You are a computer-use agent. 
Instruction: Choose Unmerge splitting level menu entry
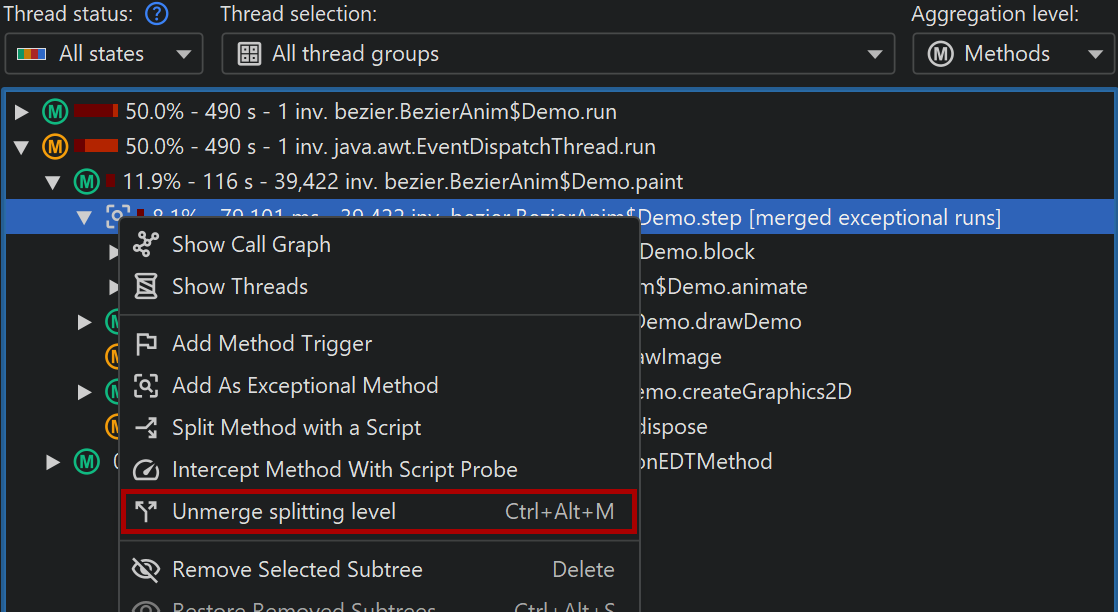click(284, 512)
